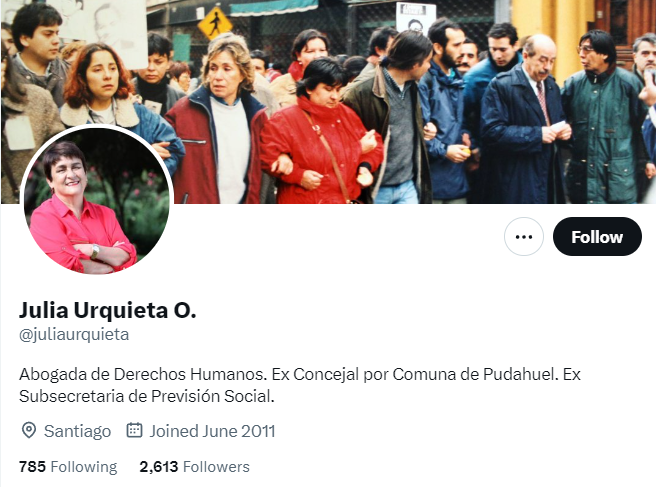Click the display name Julia Urquieta O.
Screen dimensions: 656x487
pyautogui.click(x=108, y=310)
